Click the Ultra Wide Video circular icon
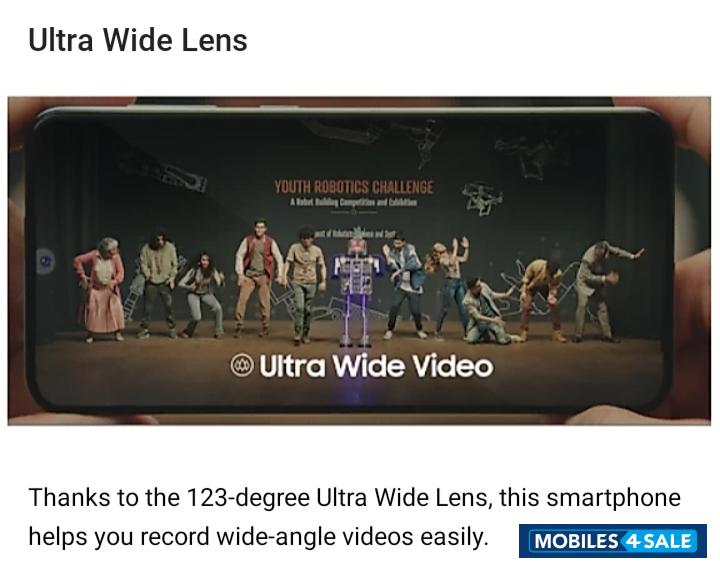 pyautogui.click(x=242, y=366)
